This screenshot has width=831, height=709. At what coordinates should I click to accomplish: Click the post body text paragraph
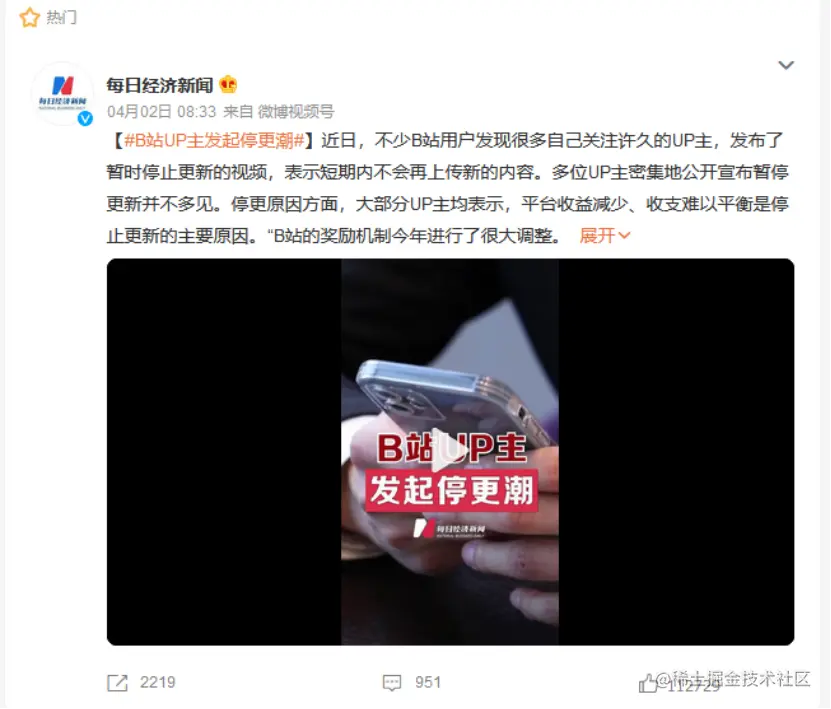[447, 188]
